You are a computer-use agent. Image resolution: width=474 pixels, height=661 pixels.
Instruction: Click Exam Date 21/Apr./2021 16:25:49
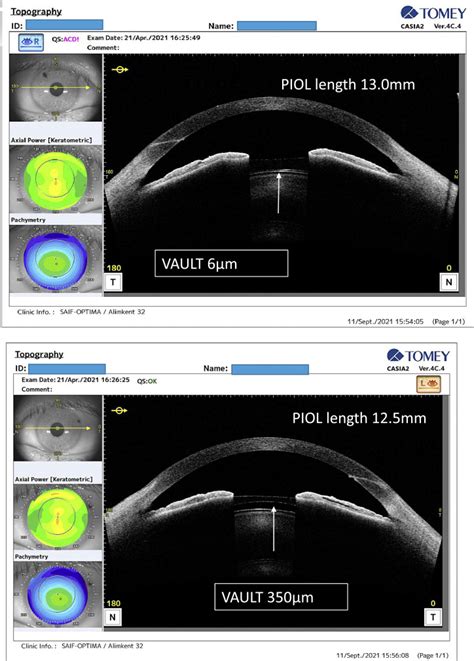(143, 38)
